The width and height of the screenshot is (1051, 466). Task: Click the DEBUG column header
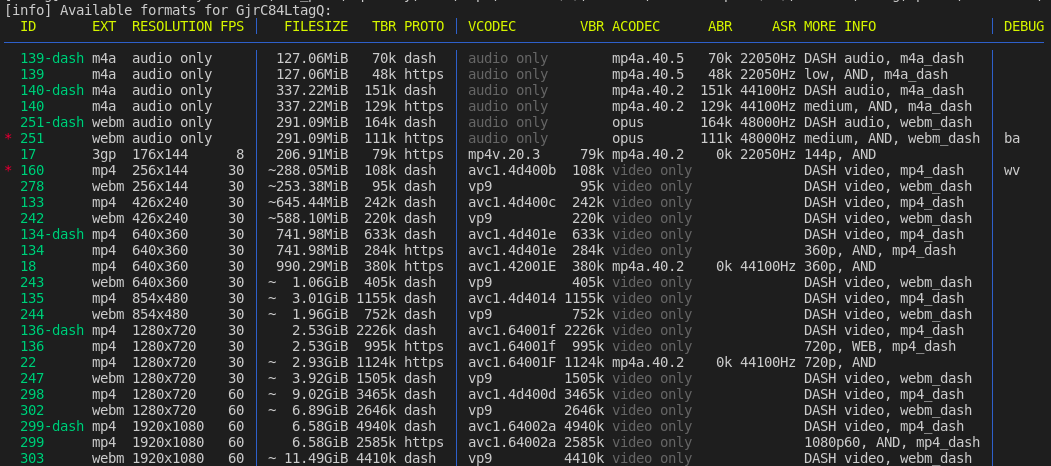coord(1024,26)
